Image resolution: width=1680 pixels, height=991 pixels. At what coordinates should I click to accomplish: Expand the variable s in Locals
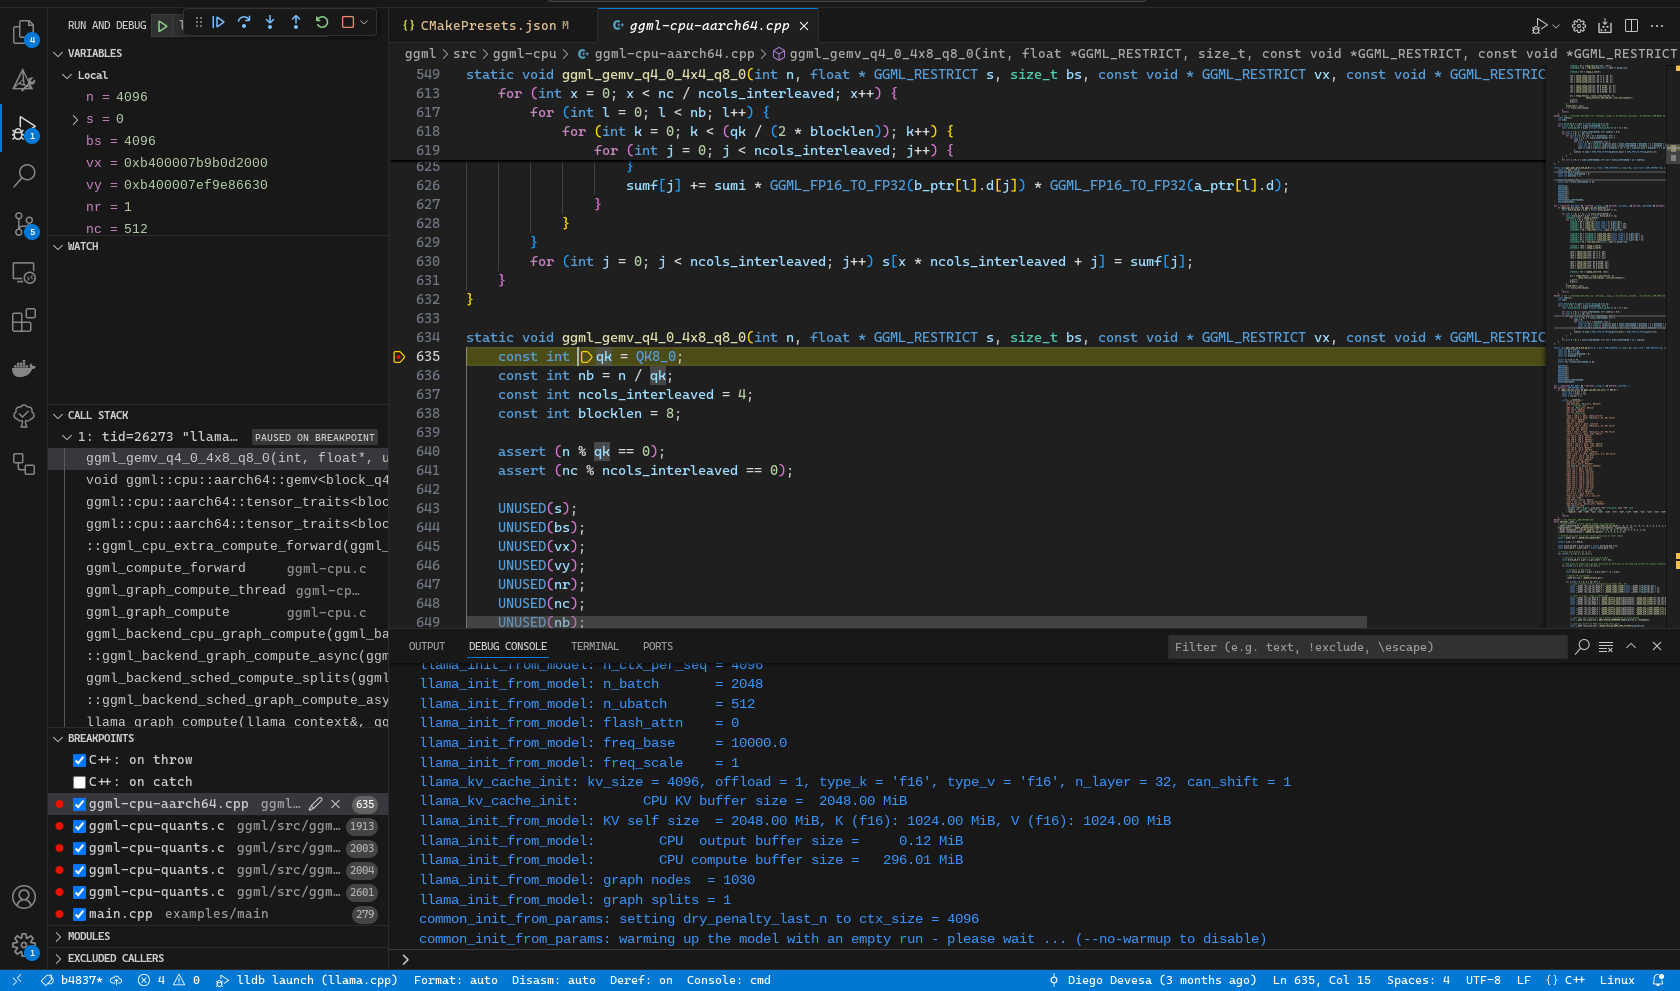[75, 119]
